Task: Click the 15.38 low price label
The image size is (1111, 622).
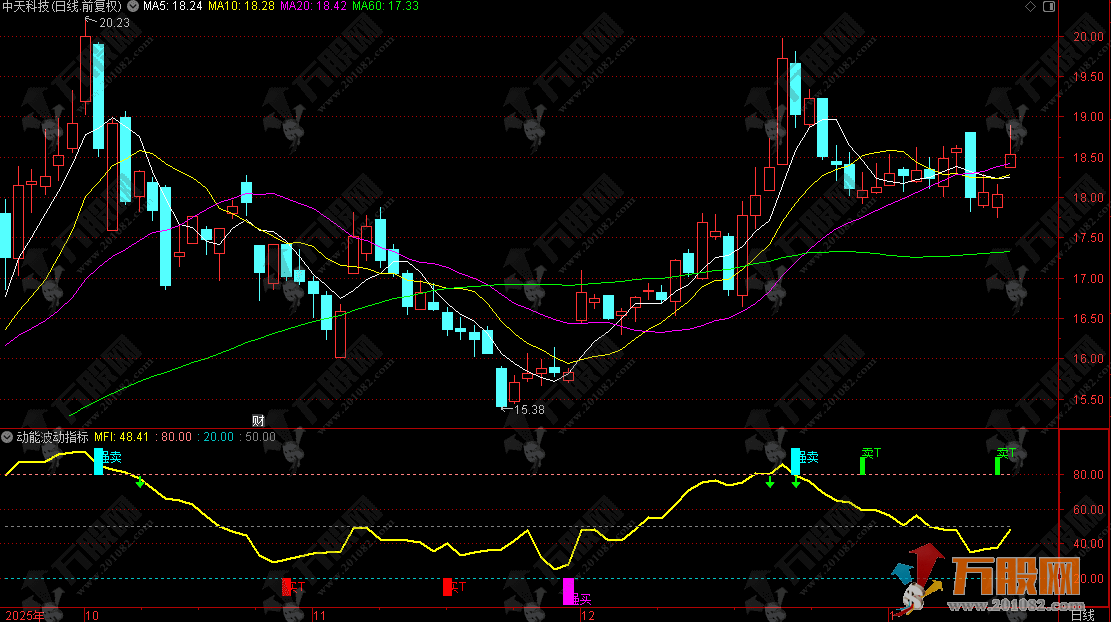Action: click(529, 409)
